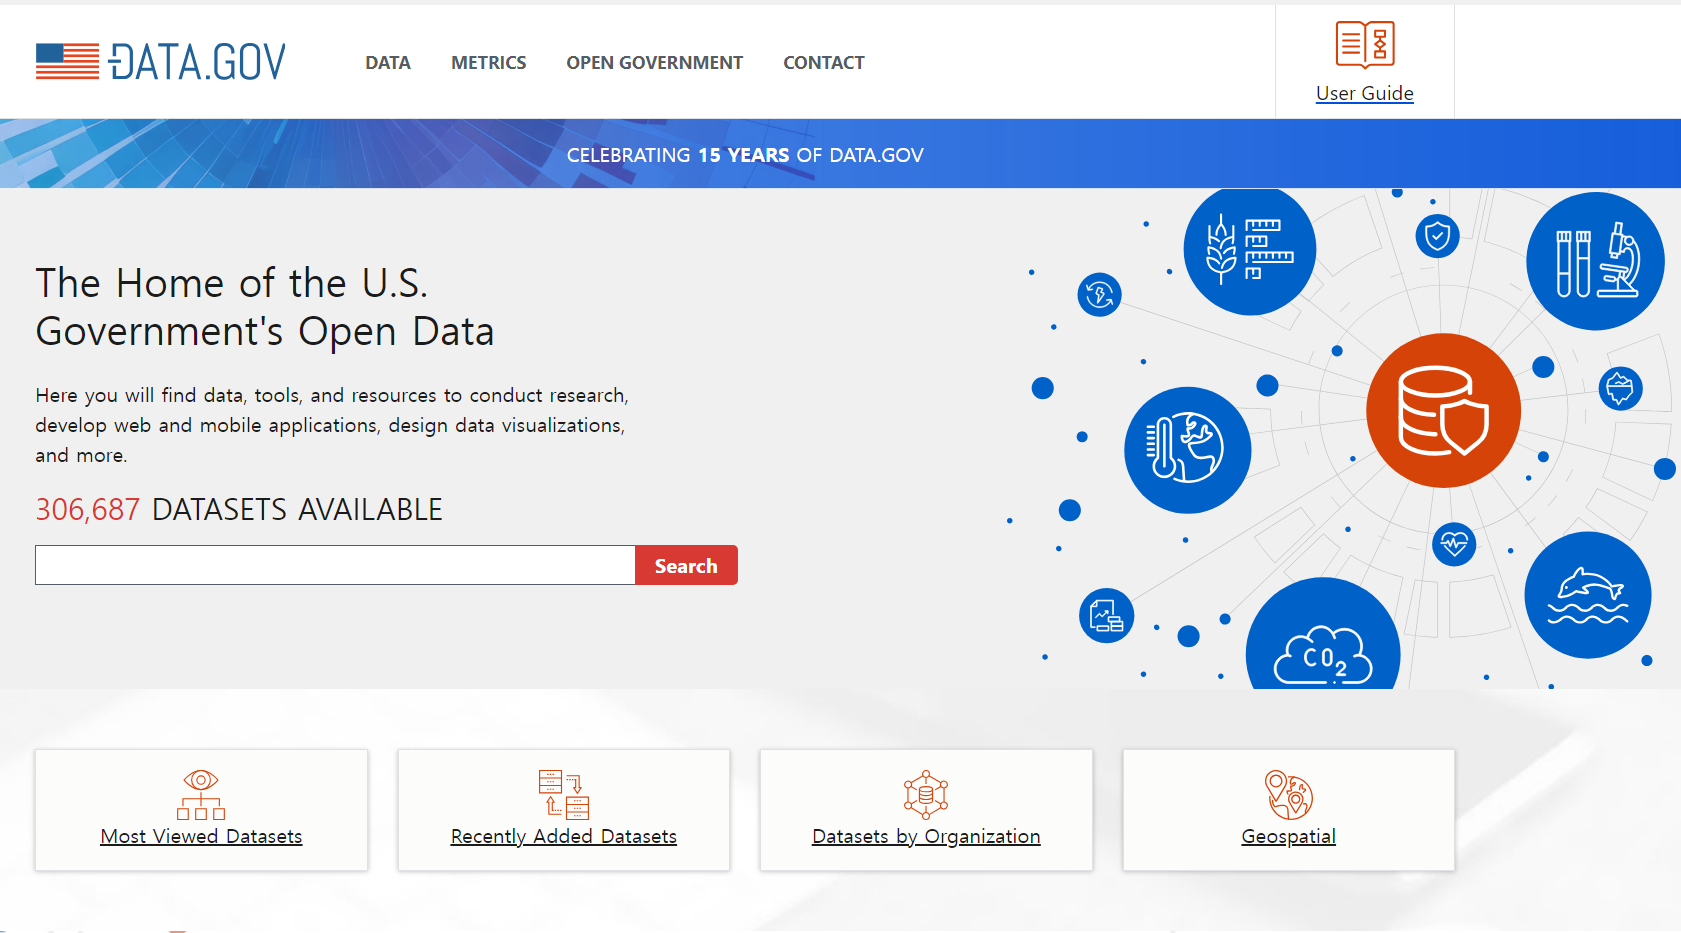
Task: Open the Geospatial link
Action: point(1289,836)
